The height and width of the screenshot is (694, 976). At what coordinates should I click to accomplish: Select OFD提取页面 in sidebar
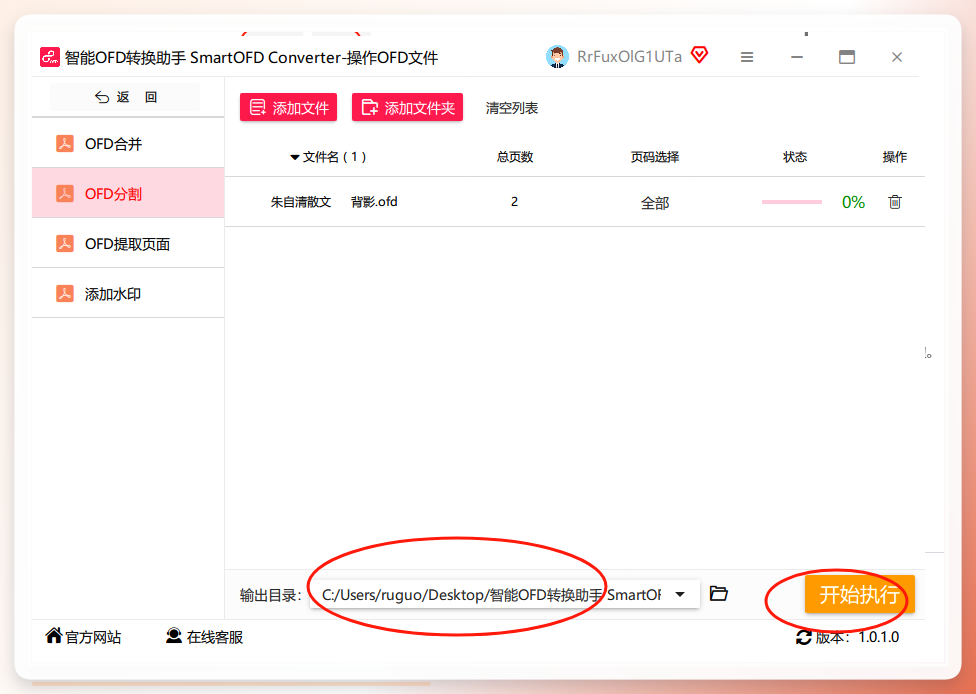point(128,243)
